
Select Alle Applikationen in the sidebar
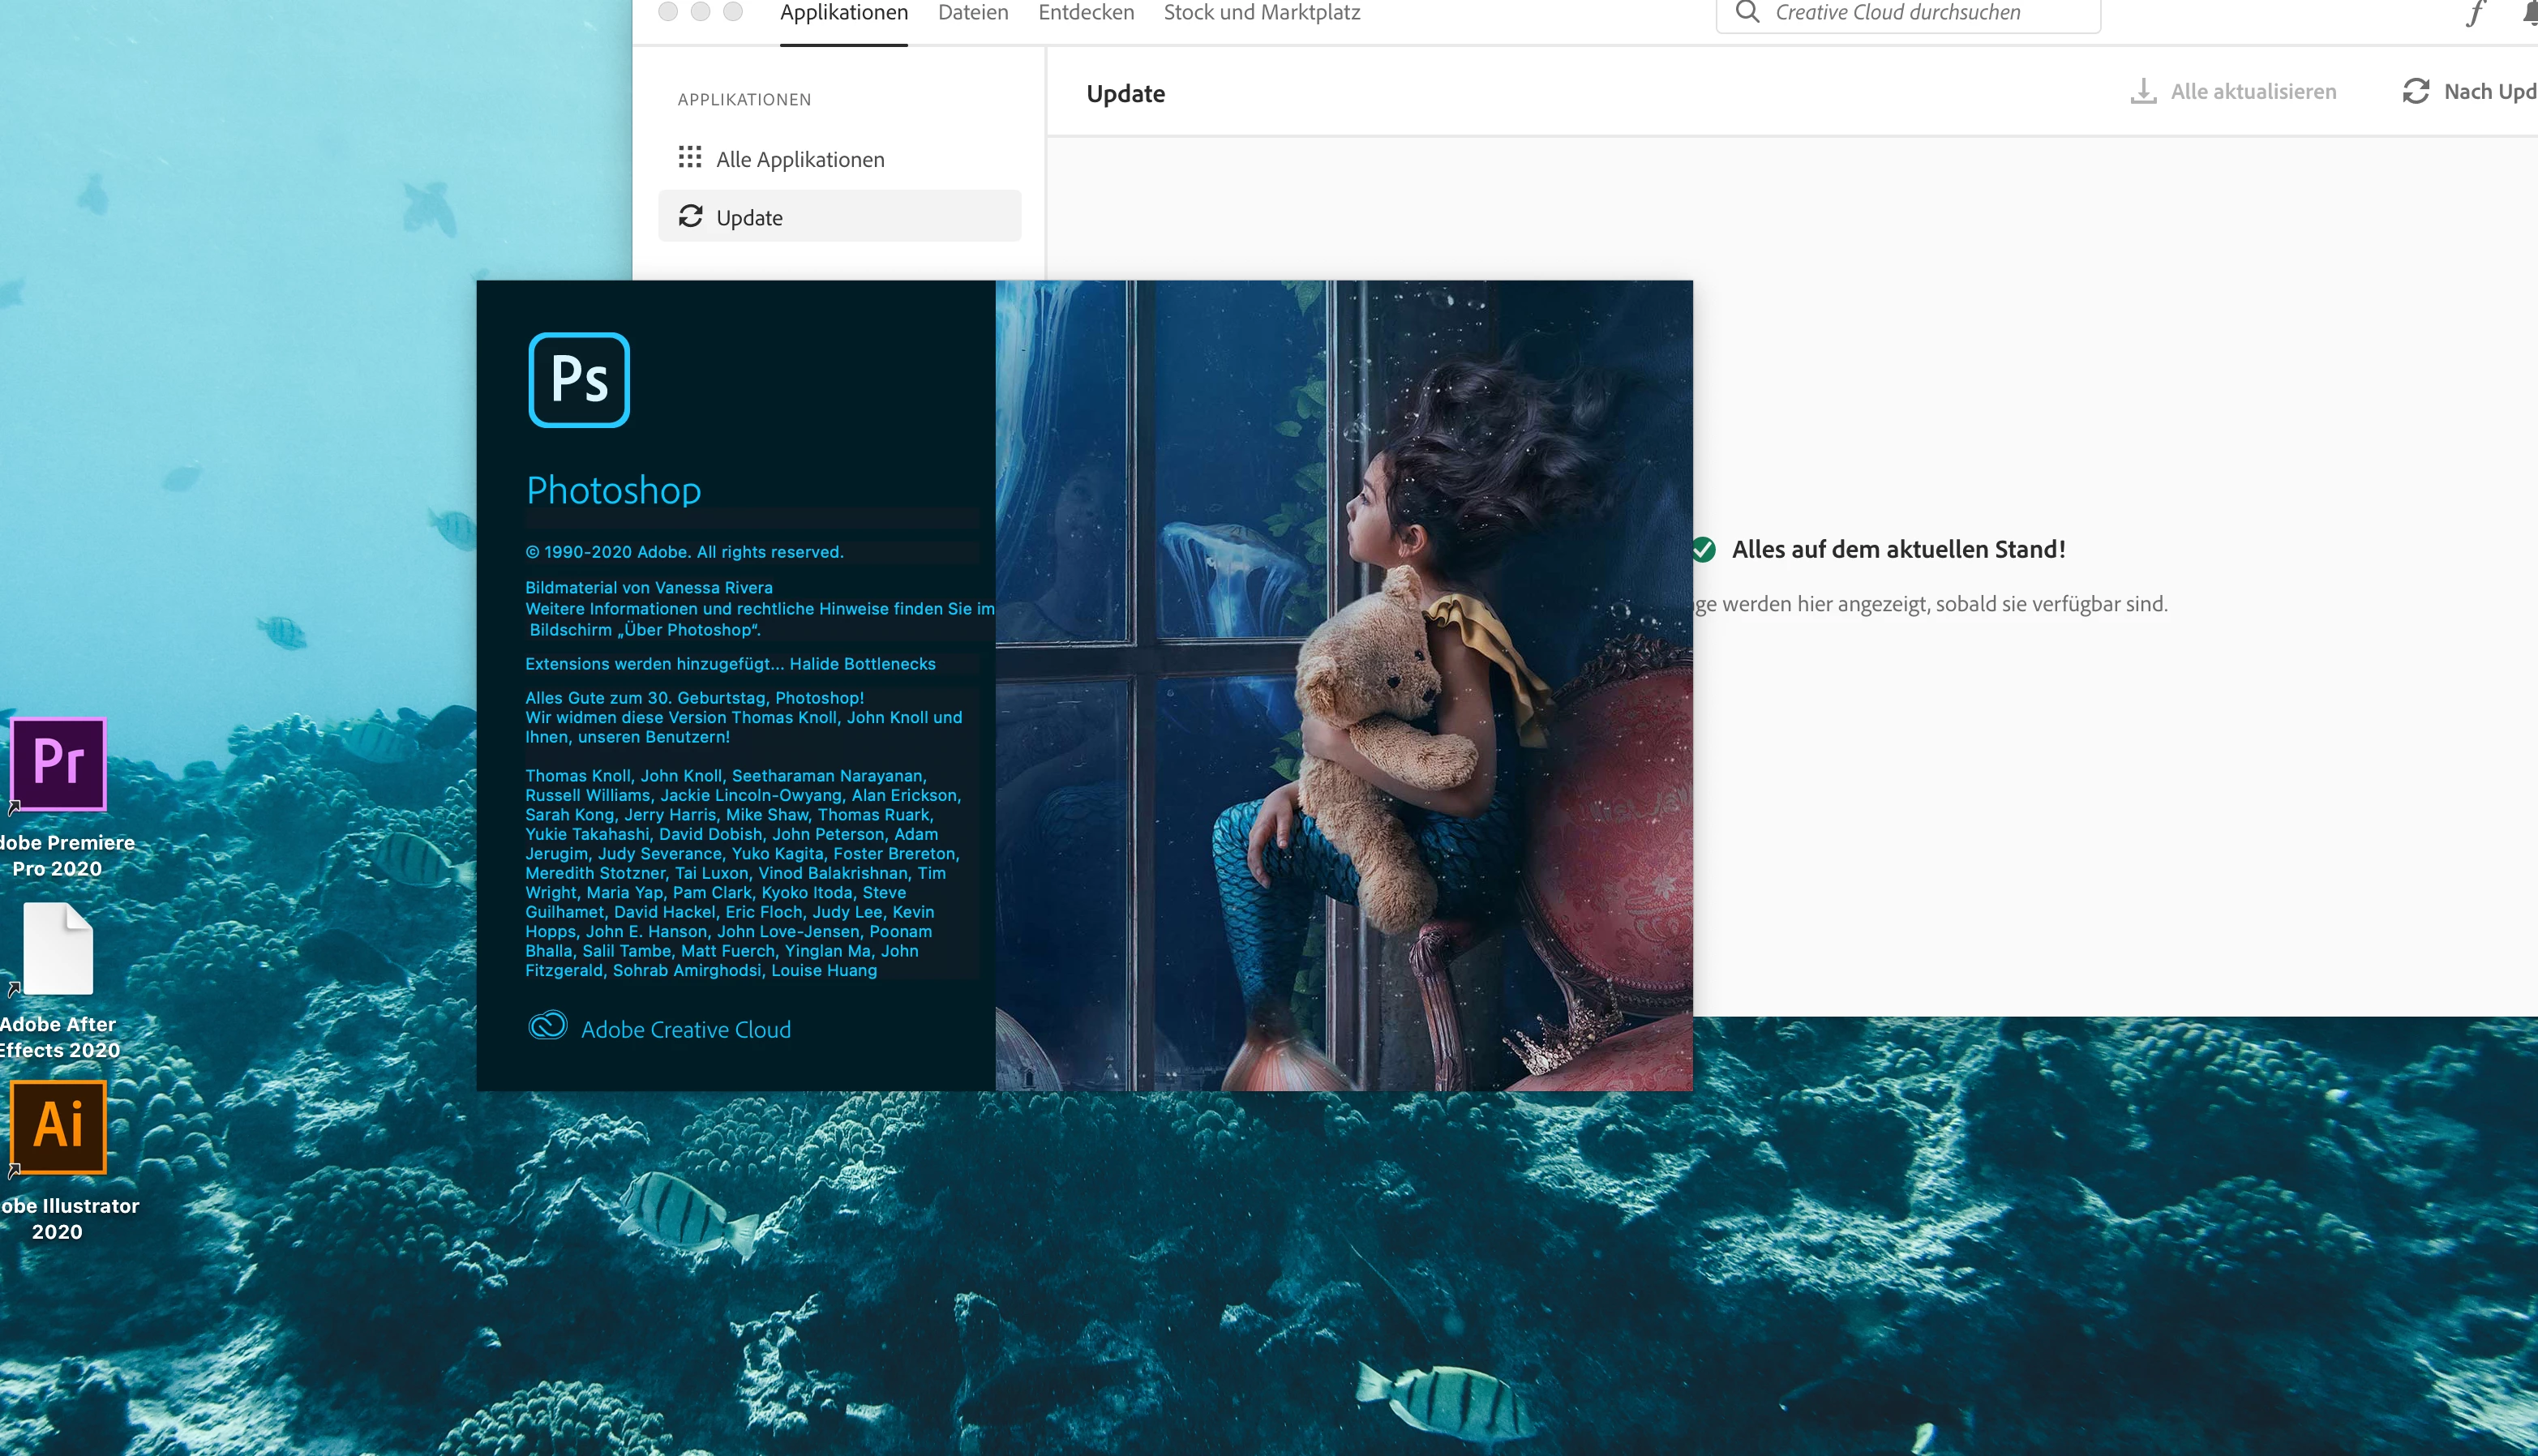(x=800, y=159)
